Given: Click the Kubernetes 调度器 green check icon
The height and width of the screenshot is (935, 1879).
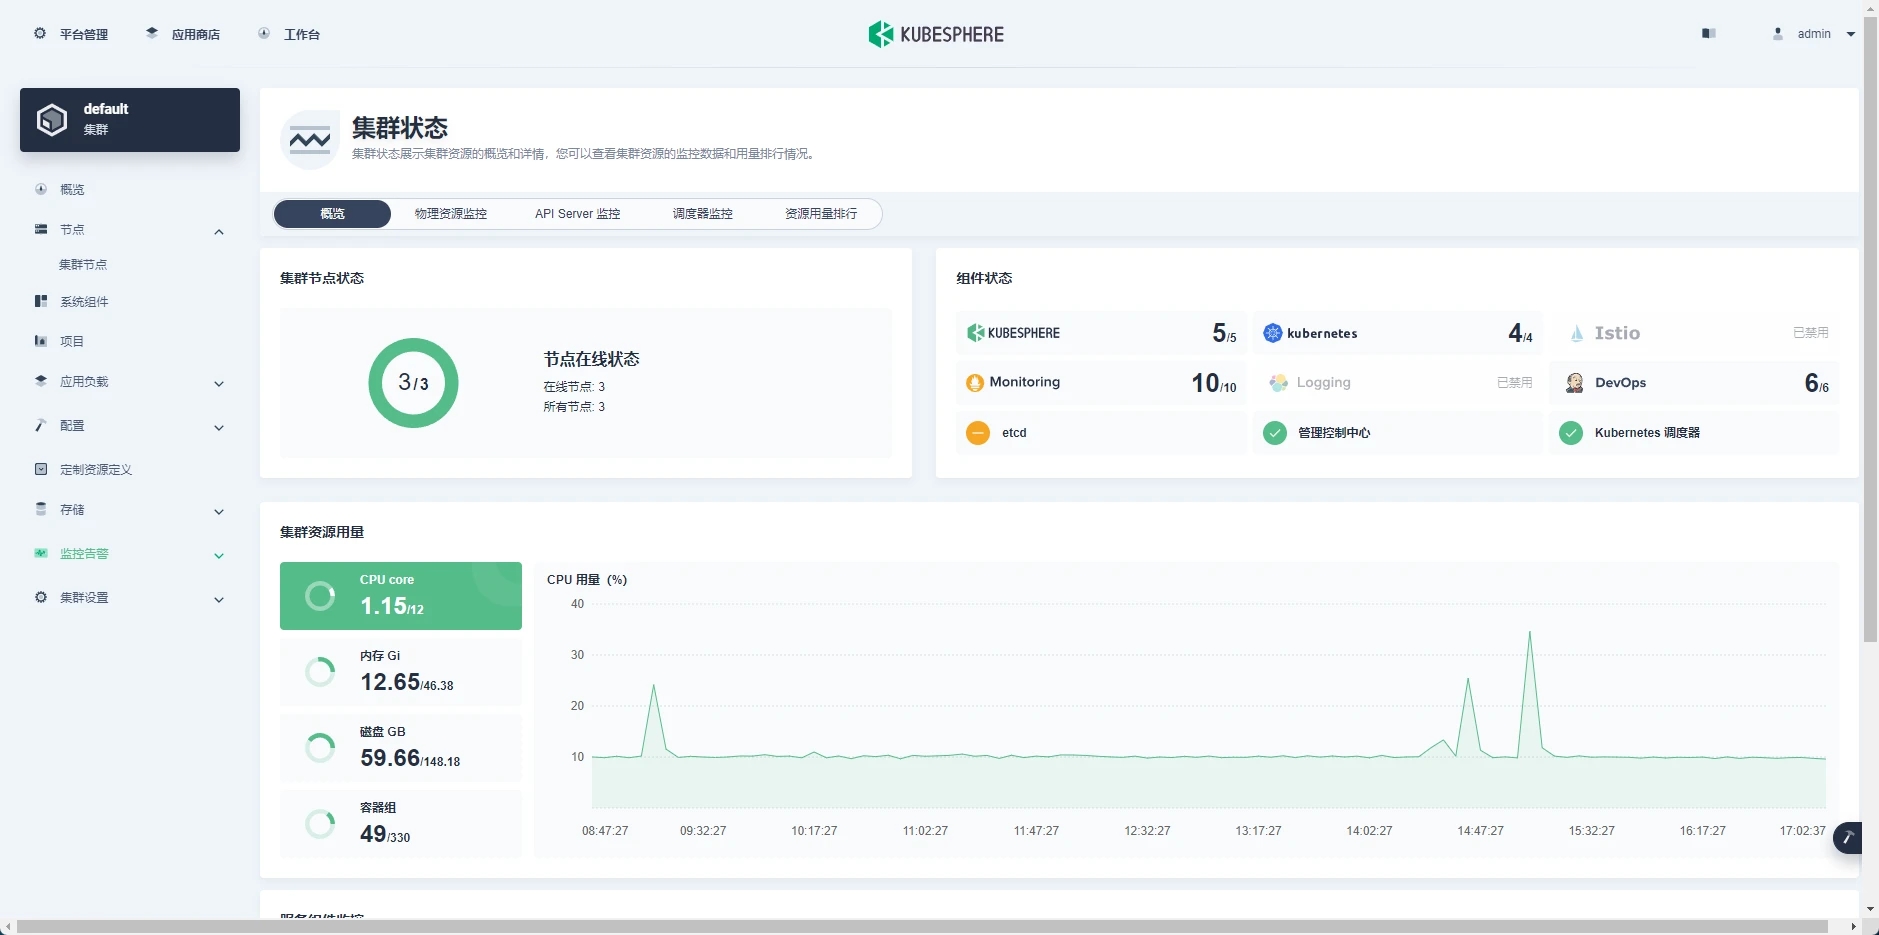Looking at the screenshot, I should tap(1571, 433).
